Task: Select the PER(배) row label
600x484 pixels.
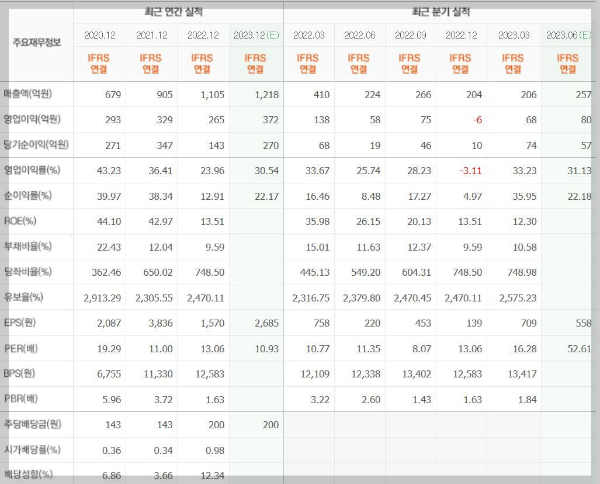Action: (x=21, y=349)
